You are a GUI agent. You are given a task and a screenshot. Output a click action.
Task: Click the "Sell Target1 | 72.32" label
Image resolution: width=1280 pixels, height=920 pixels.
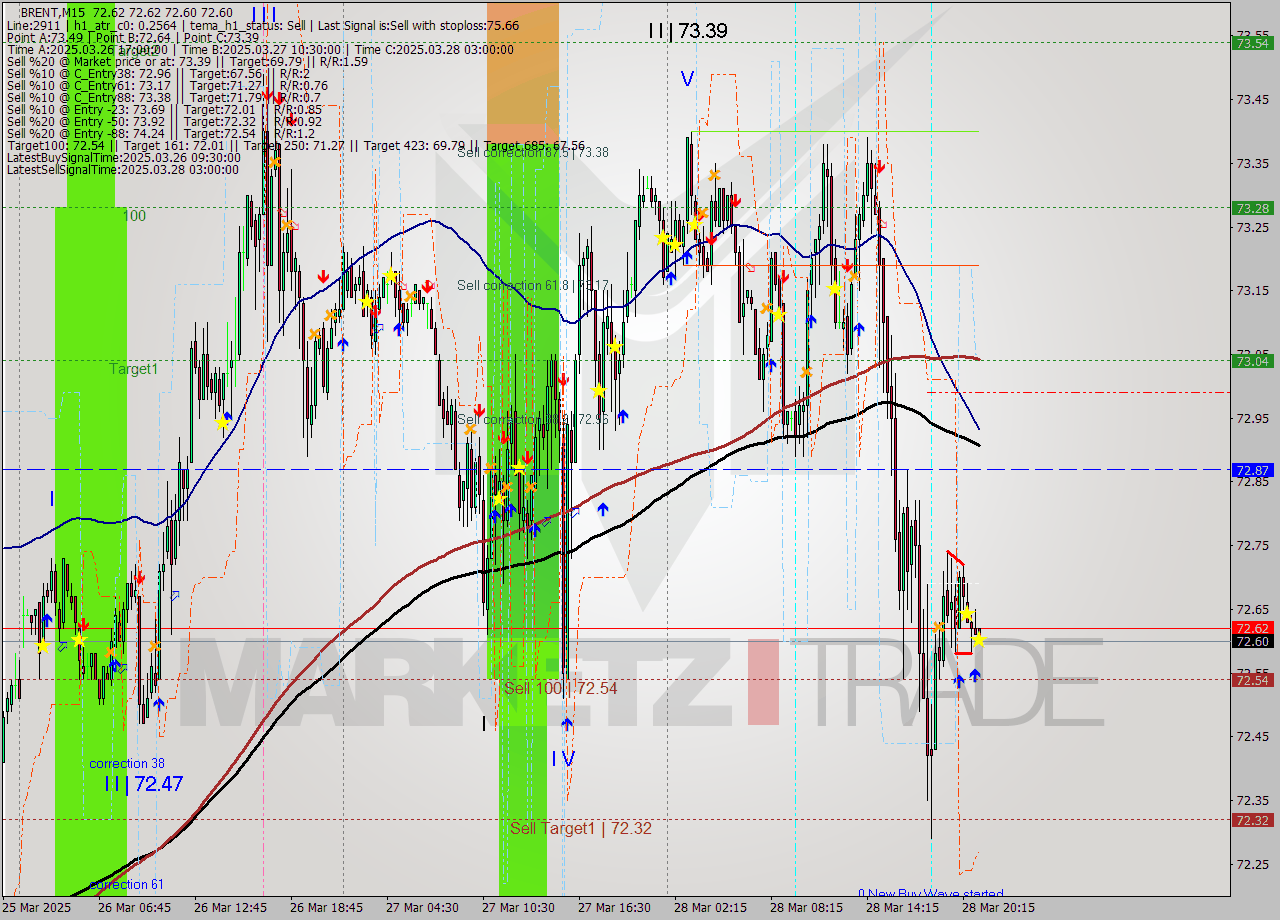[x=581, y=828]
